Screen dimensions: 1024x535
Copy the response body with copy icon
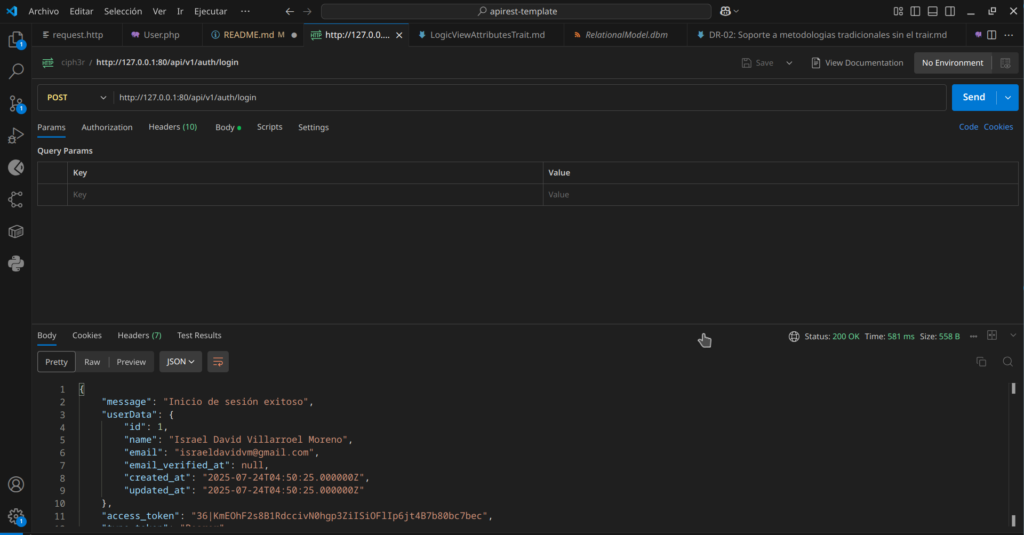pyautogui.click(x=981, y=361)
